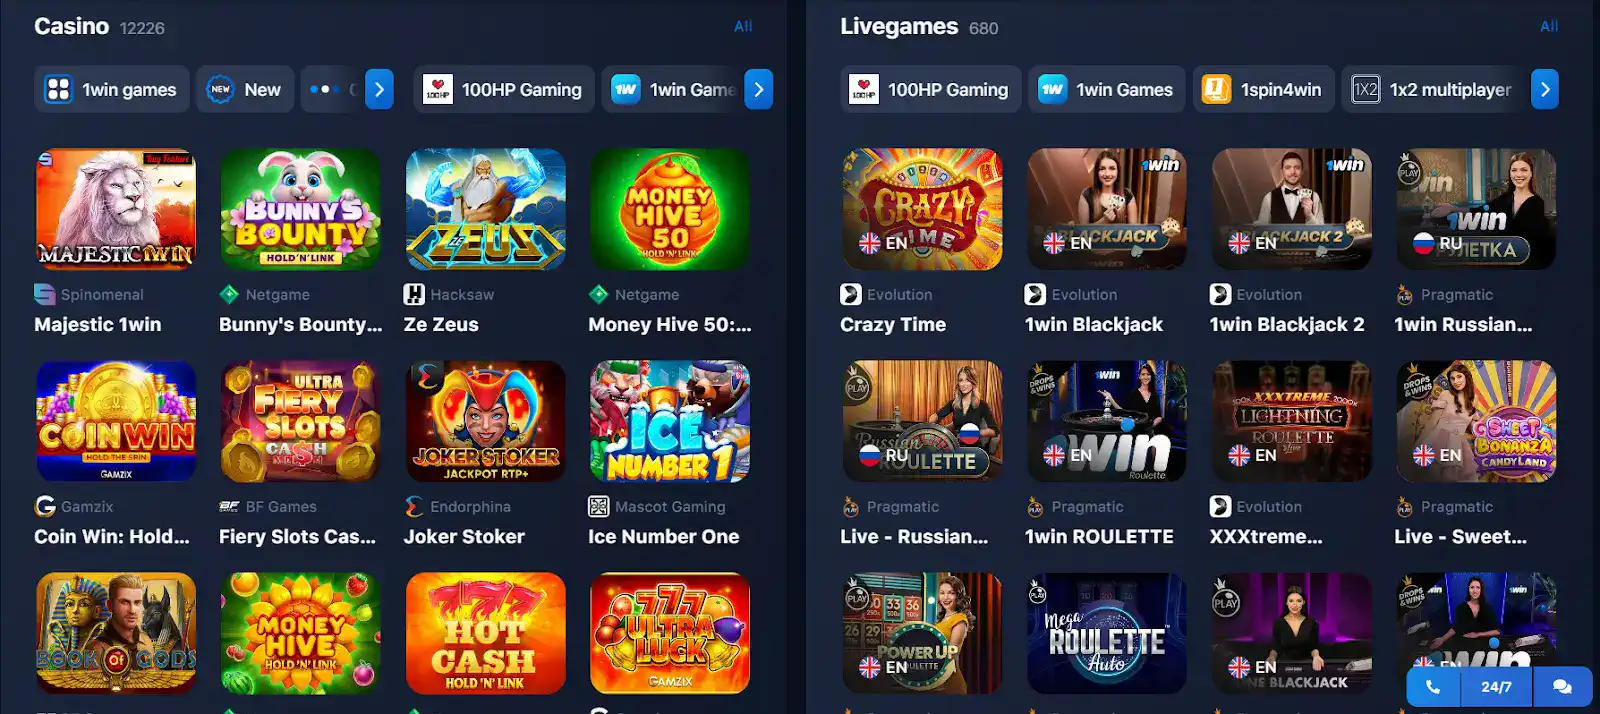This screenshot has height=714, width=1600.
Task: Click the phone call support icon
Action: [1433, 687]
